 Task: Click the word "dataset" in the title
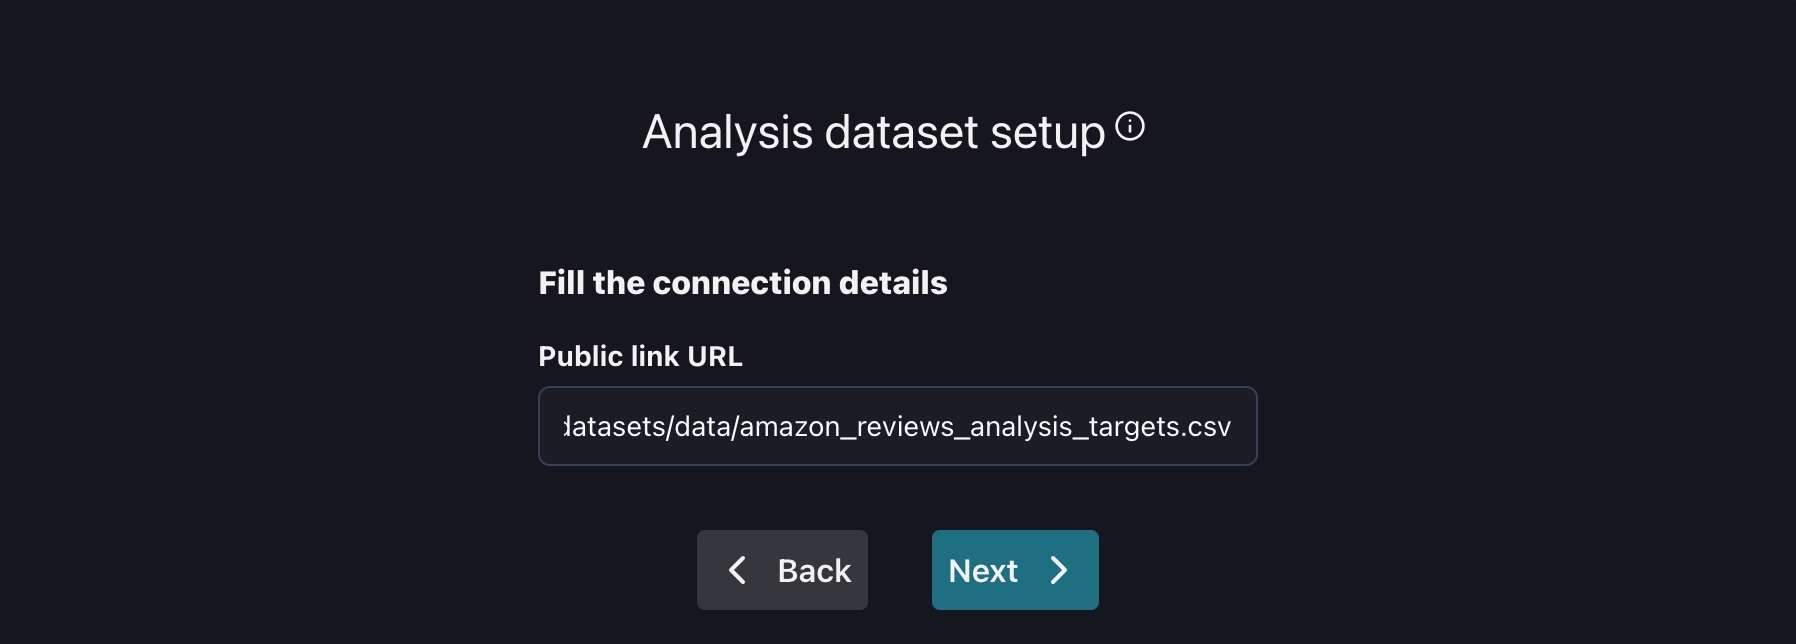(x=901, y=132)
